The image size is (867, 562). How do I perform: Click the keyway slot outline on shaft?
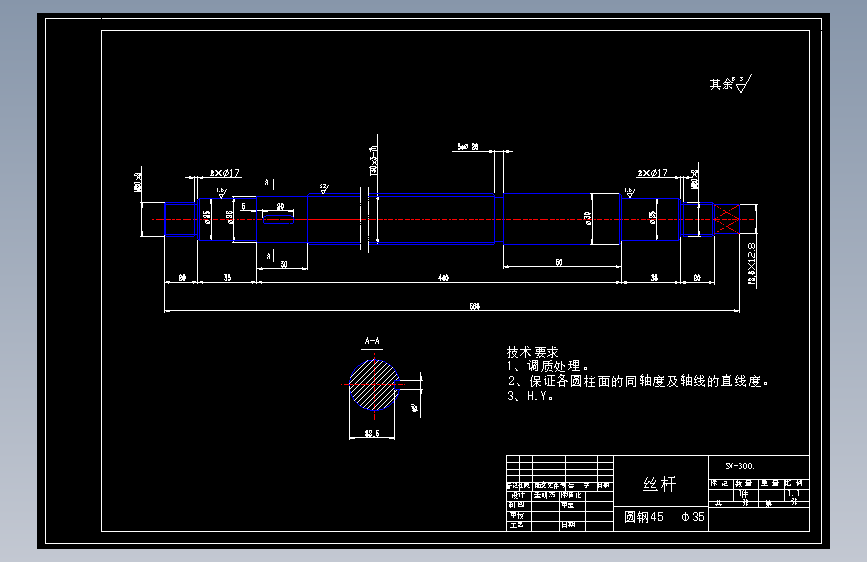coord(278,219)
